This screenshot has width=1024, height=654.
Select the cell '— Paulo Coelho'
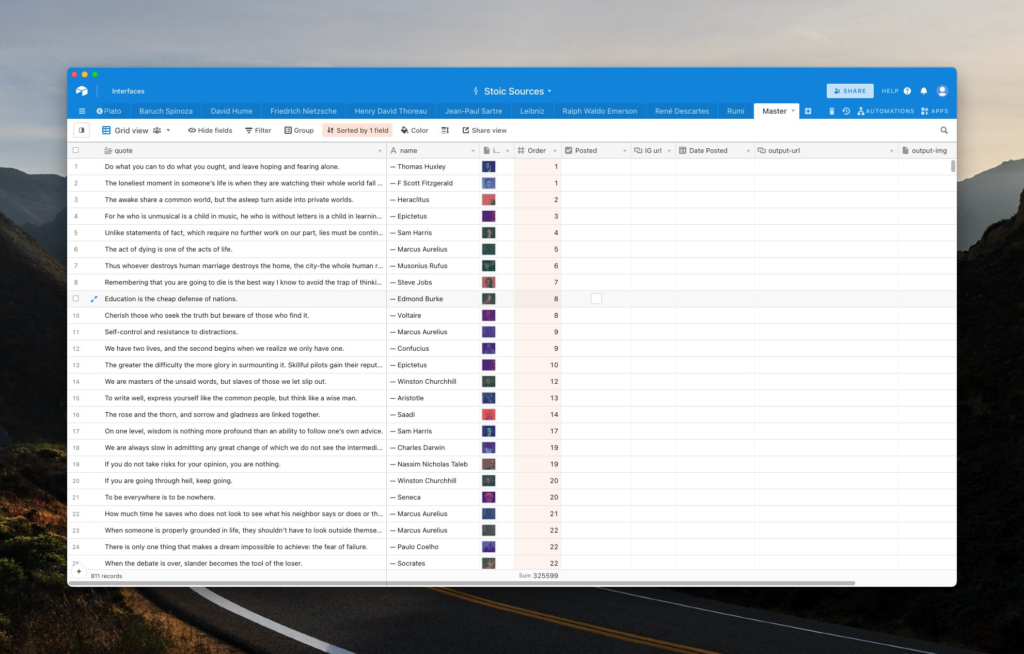(433, 547)
